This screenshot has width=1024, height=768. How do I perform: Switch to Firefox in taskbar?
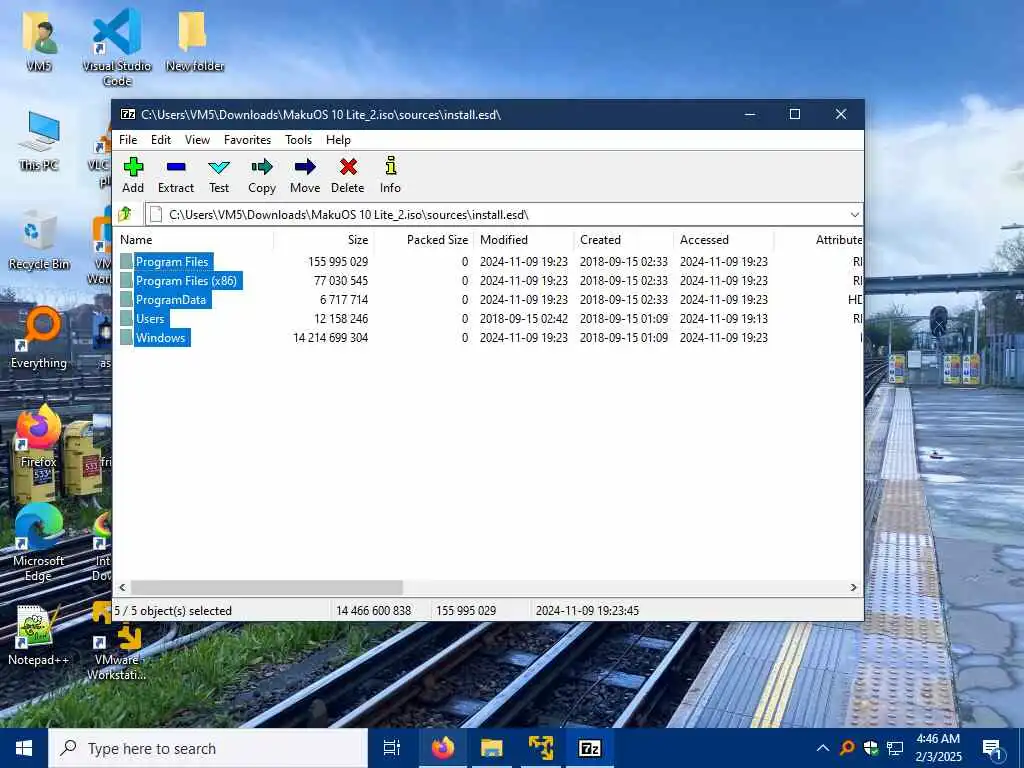tap(443, 748)
